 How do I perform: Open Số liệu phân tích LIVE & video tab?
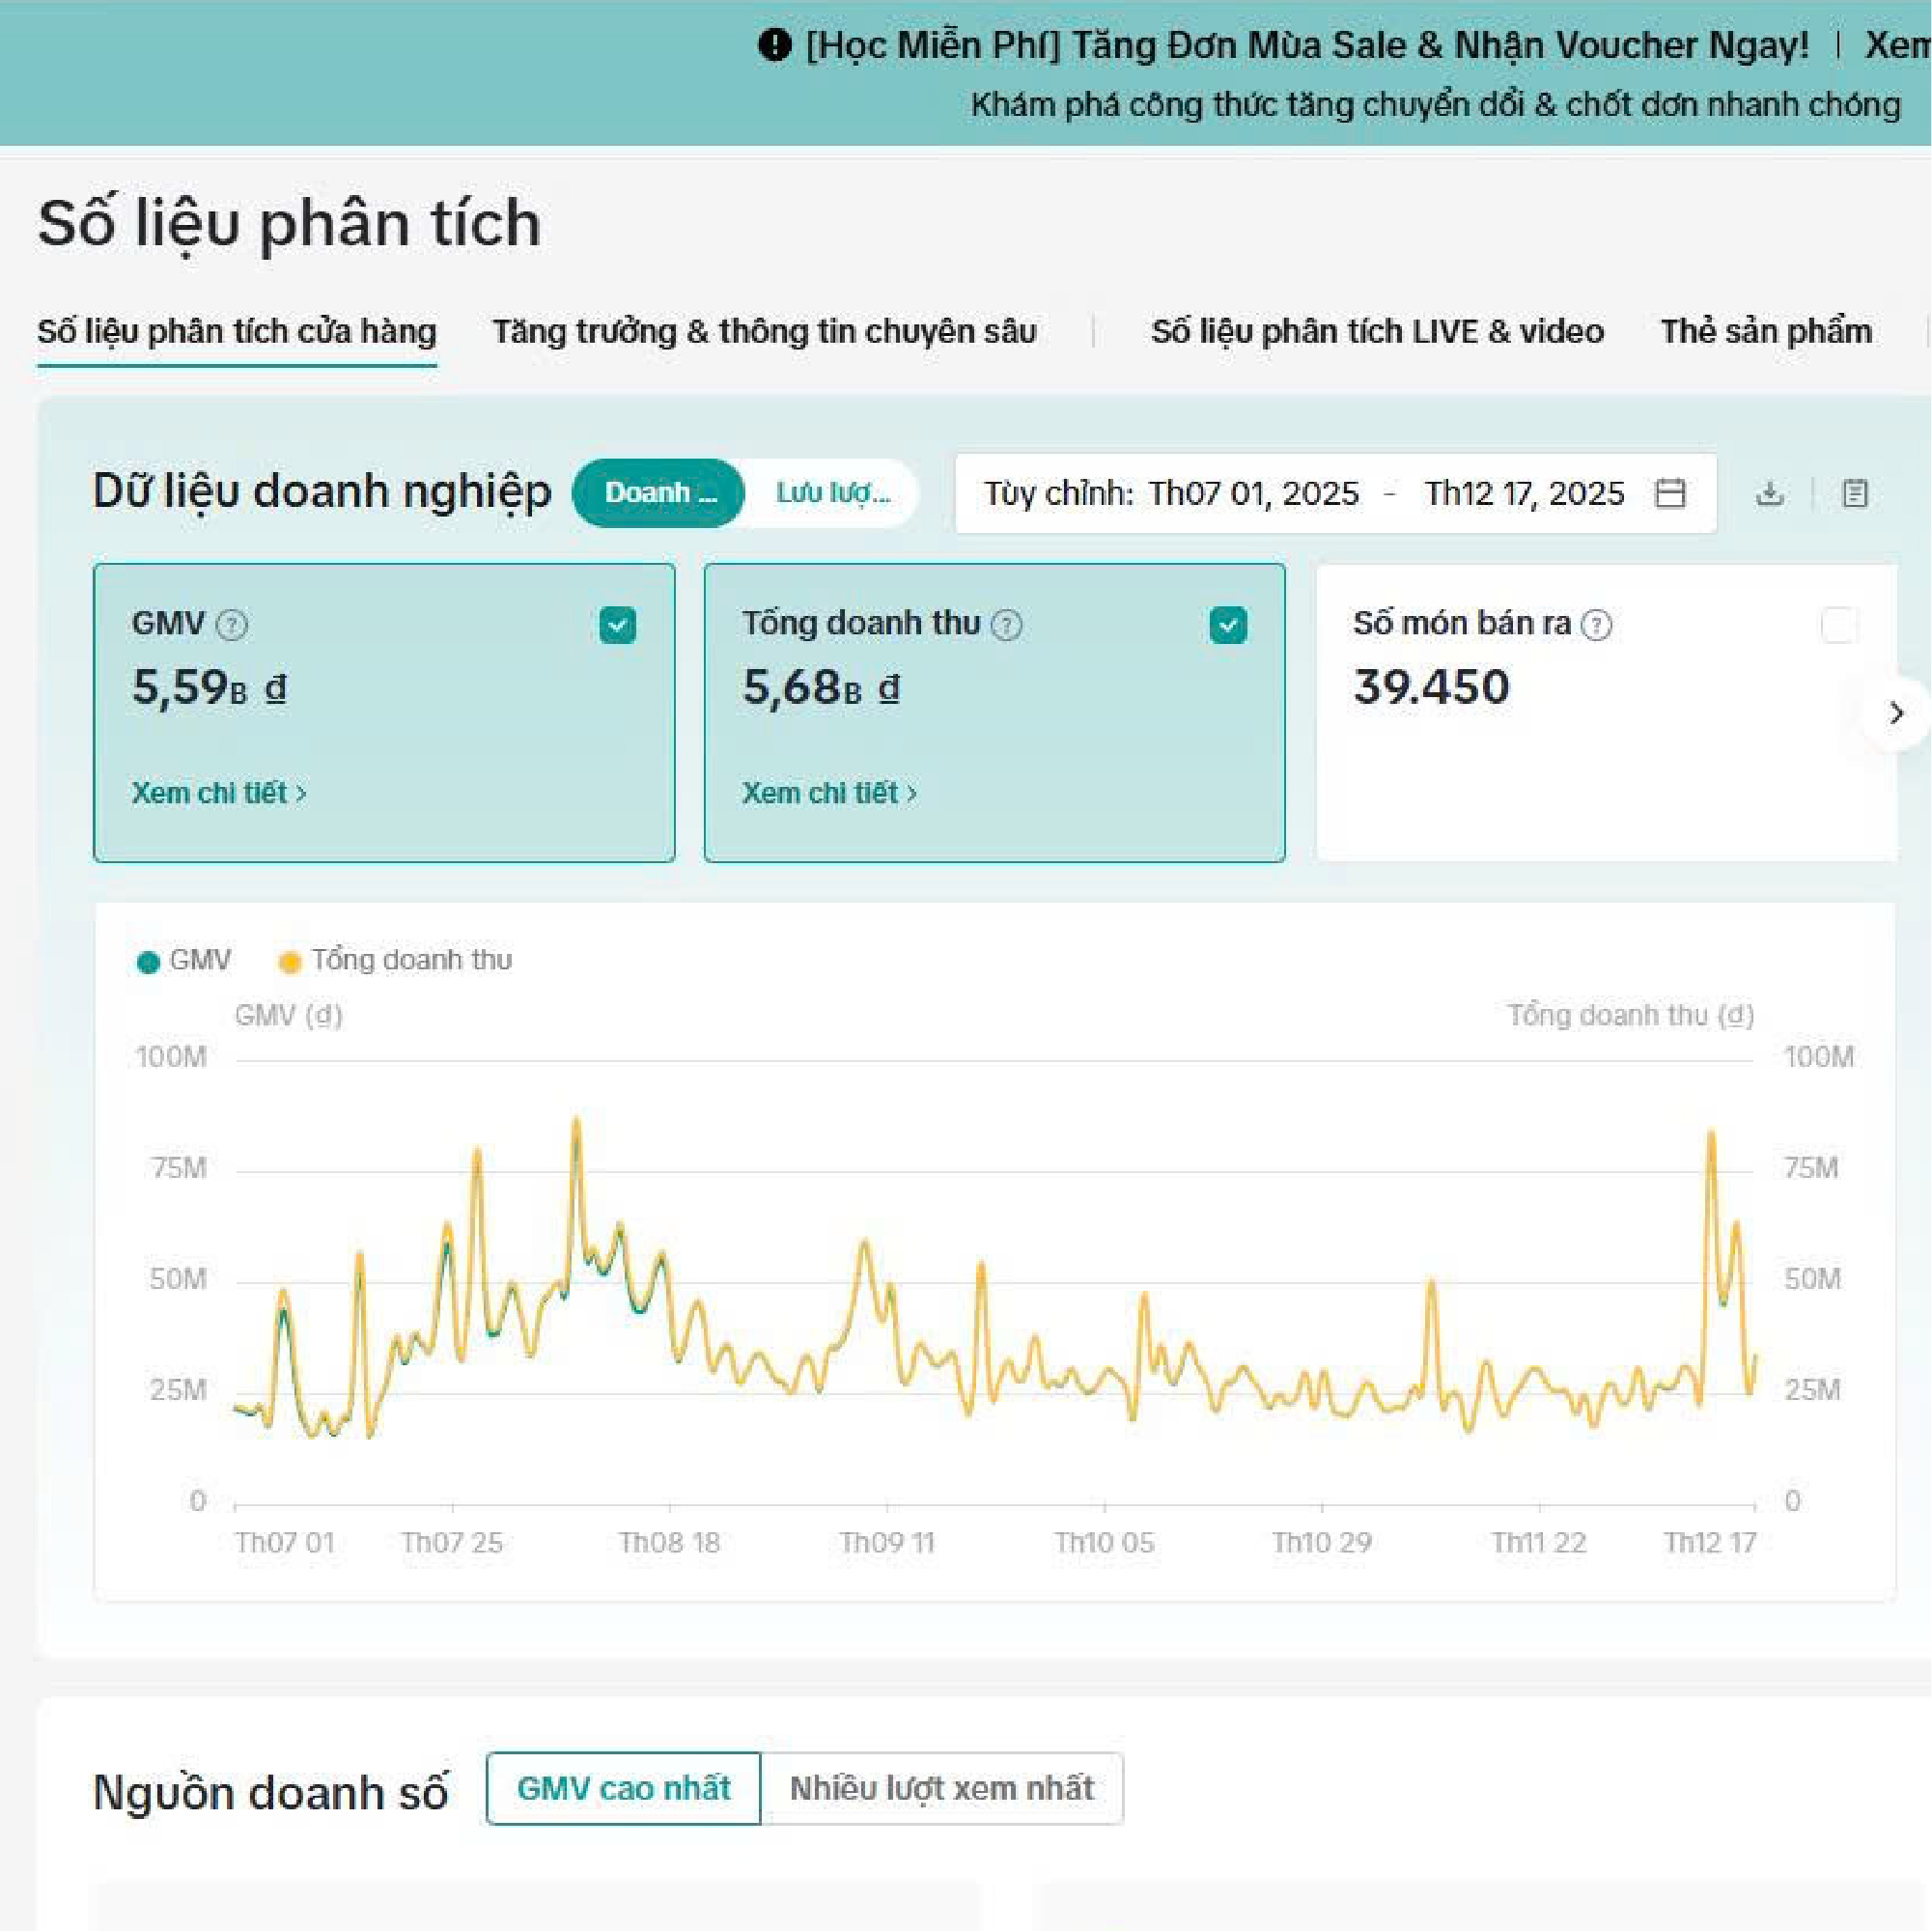click(x=1376, y=331)
